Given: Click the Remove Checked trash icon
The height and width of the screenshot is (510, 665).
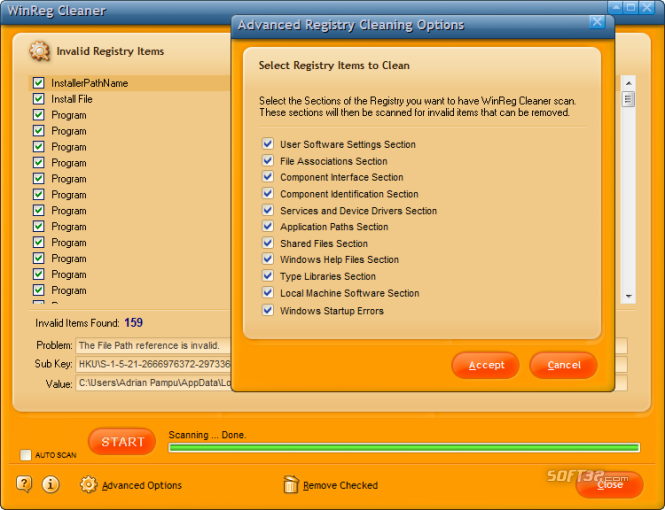Looking at the screenshot, I should point(291,484).
